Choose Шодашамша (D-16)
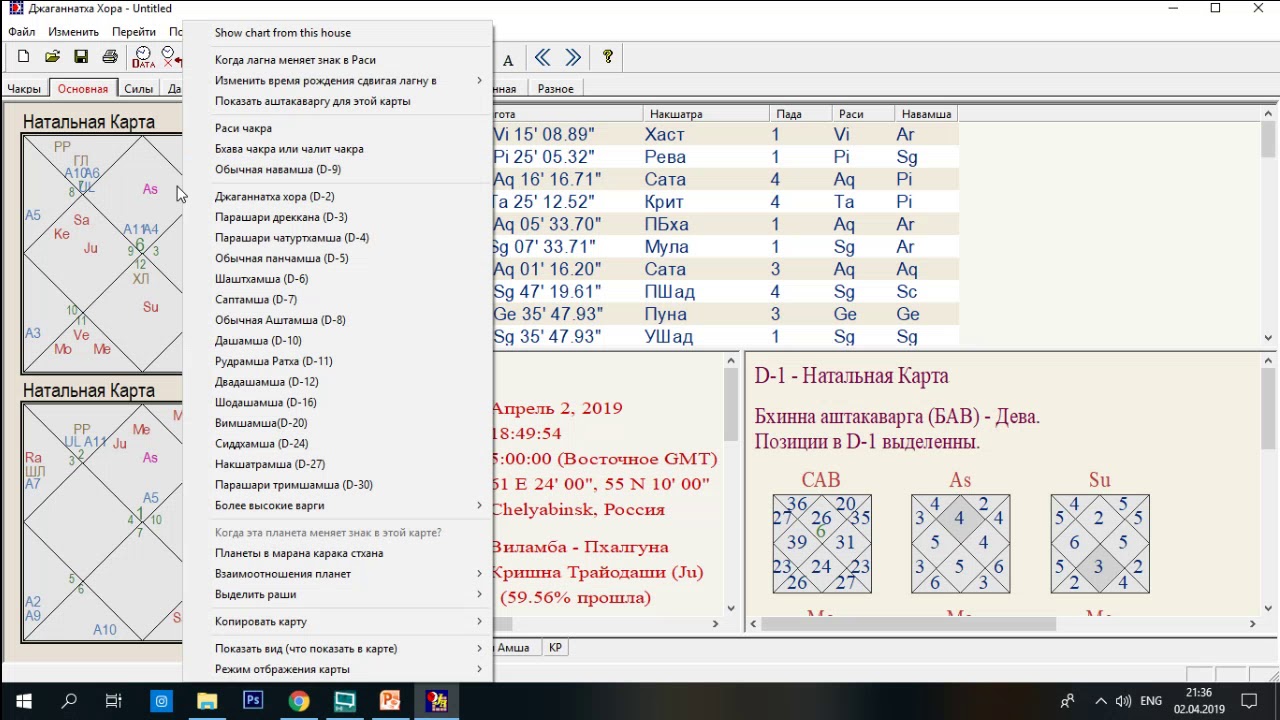The height and width of the screenshot is (720, 1280). click(x=338, y=402)
